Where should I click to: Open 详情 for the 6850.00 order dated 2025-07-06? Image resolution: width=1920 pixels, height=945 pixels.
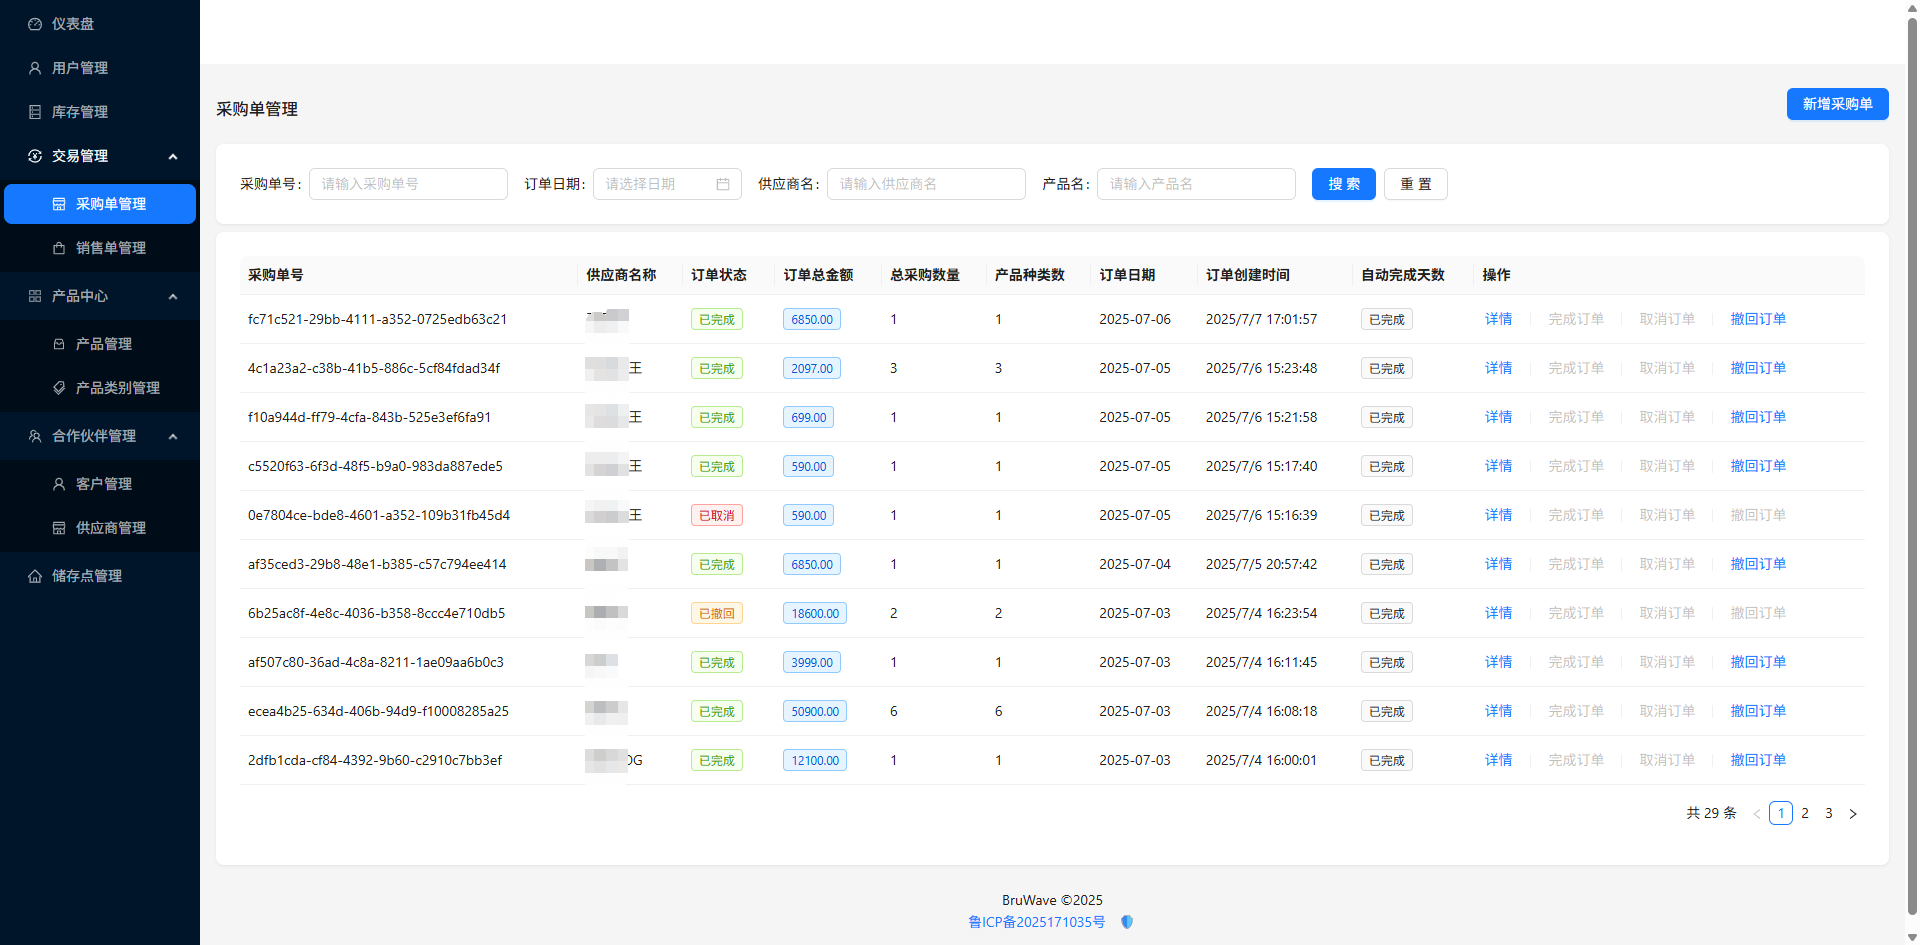pos(1498,319)
